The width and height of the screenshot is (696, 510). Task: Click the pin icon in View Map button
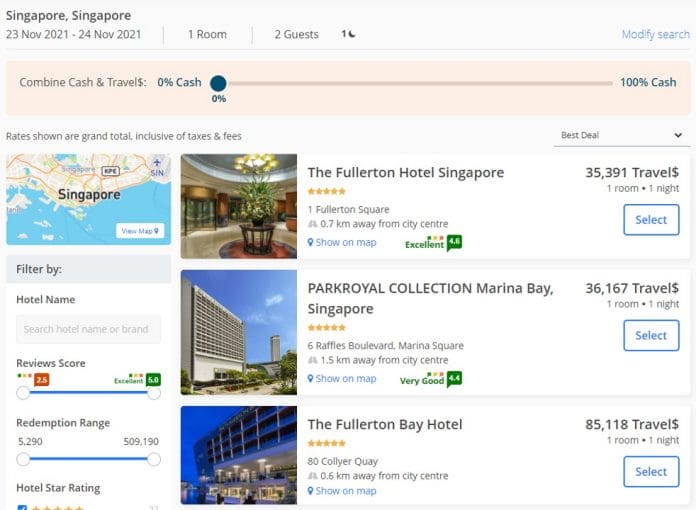156,231
